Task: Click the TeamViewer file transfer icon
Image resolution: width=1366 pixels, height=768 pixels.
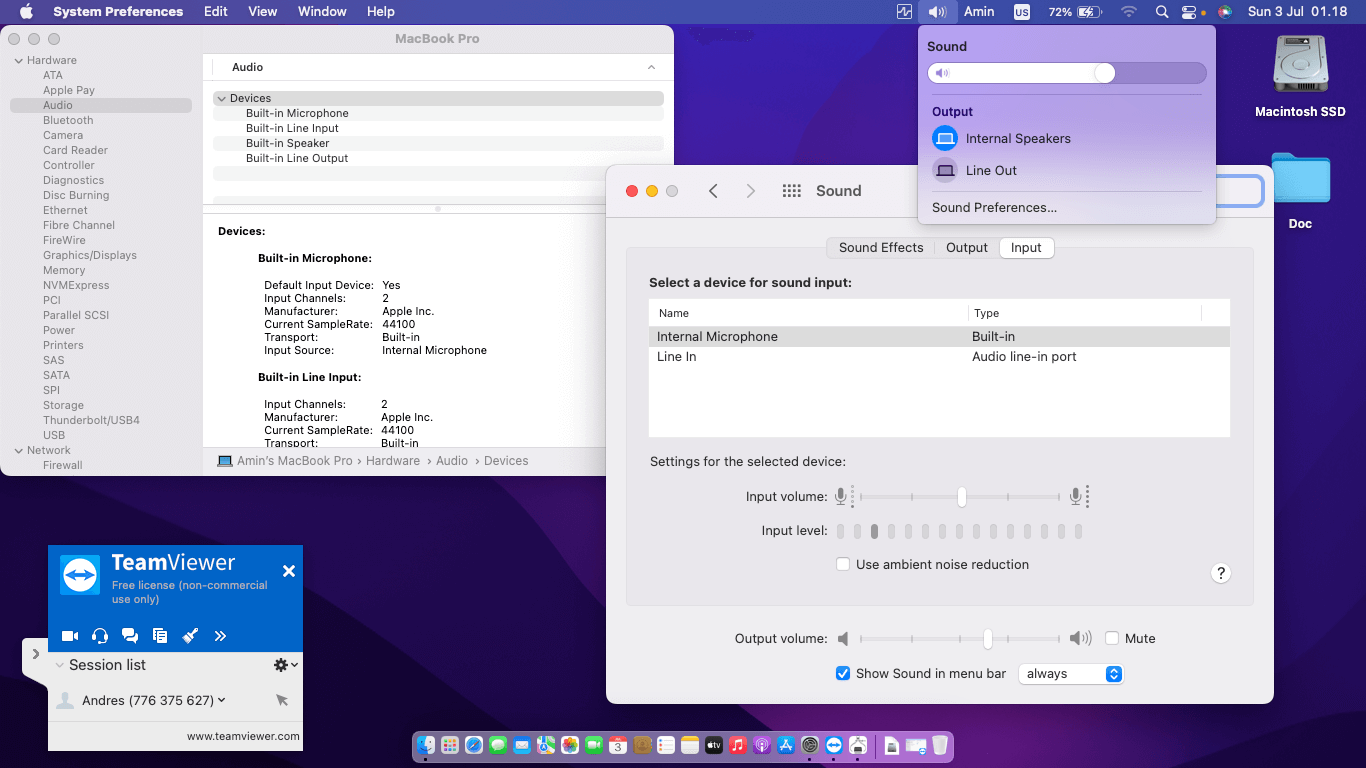Action: tap(160, 635)
